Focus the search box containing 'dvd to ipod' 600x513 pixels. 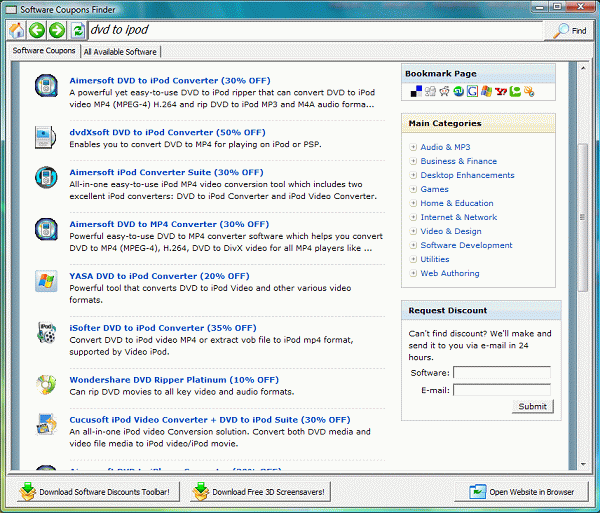point(316,30)
